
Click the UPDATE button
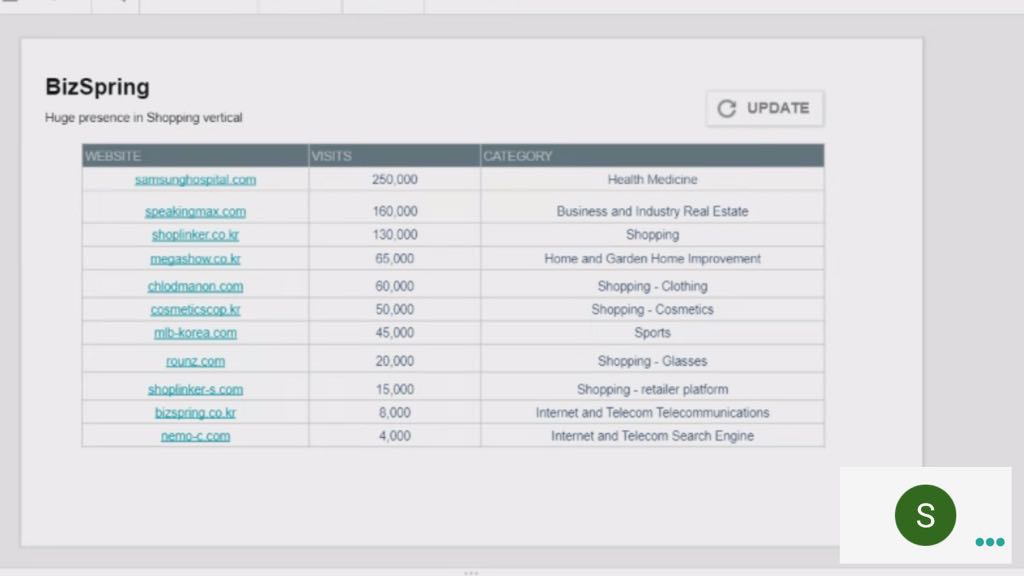pyautogui.click(x=765, y=108)
